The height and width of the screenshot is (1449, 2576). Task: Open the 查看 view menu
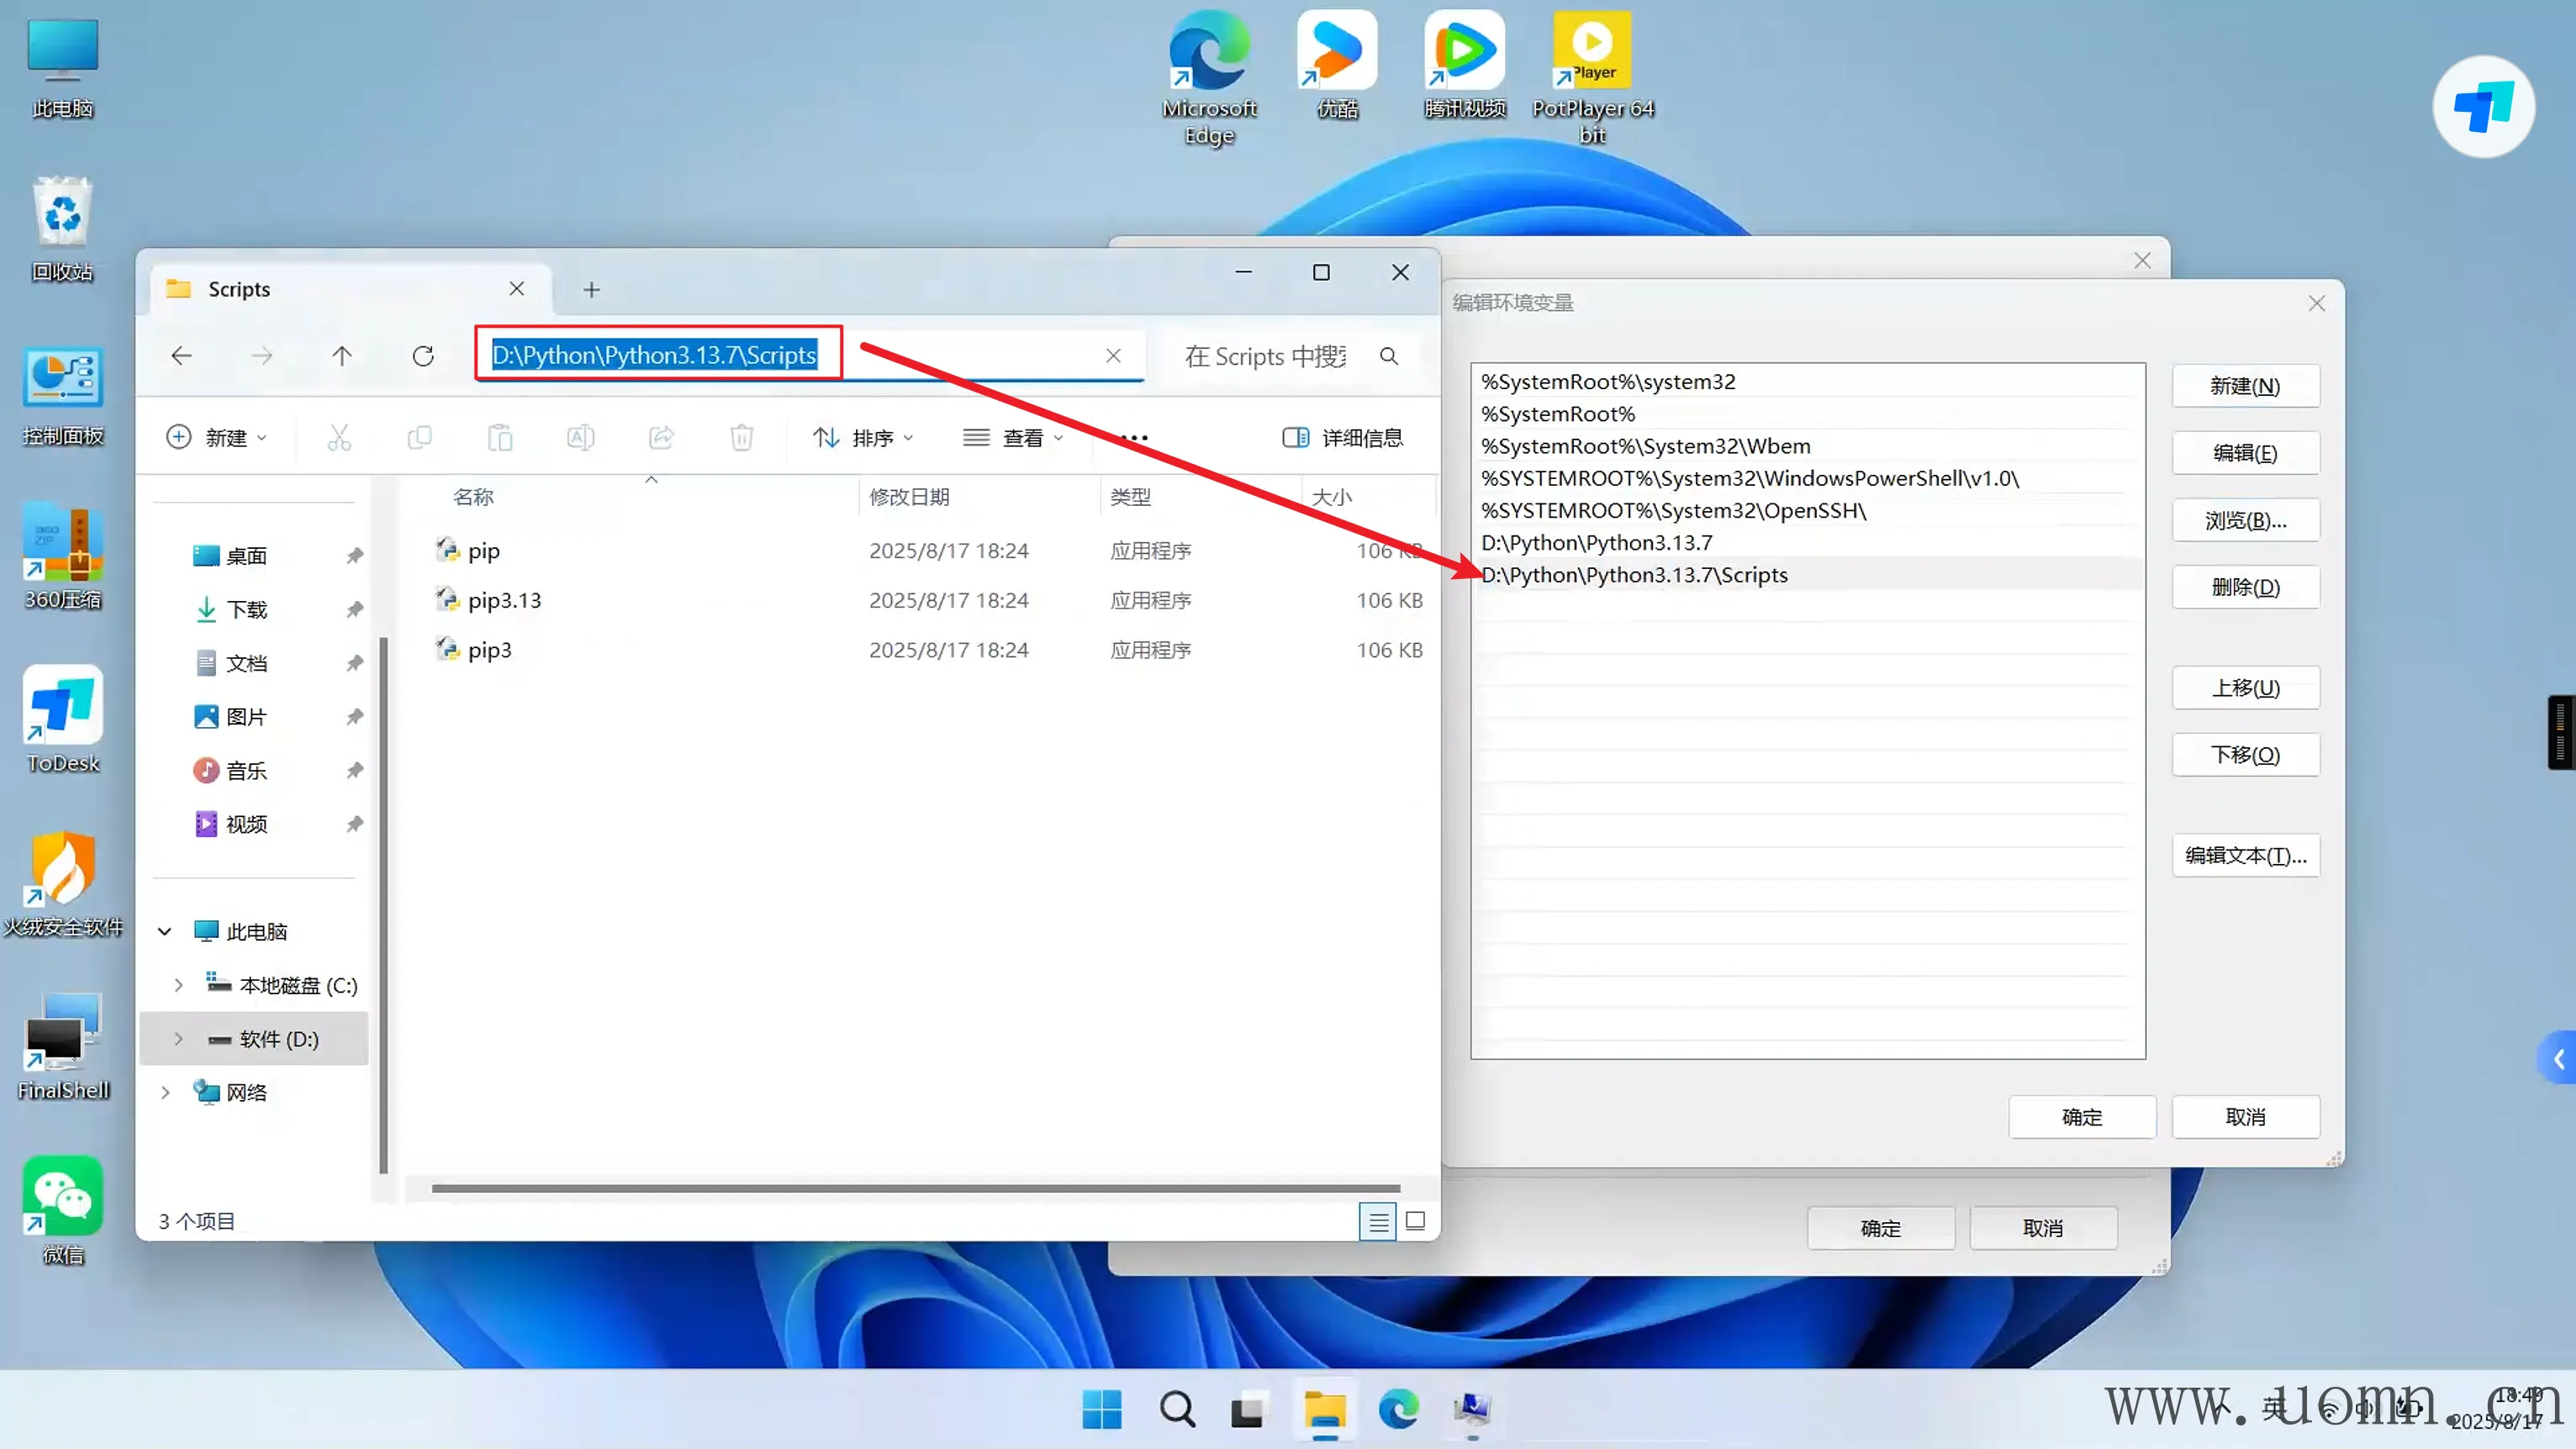coord(1013,438)
